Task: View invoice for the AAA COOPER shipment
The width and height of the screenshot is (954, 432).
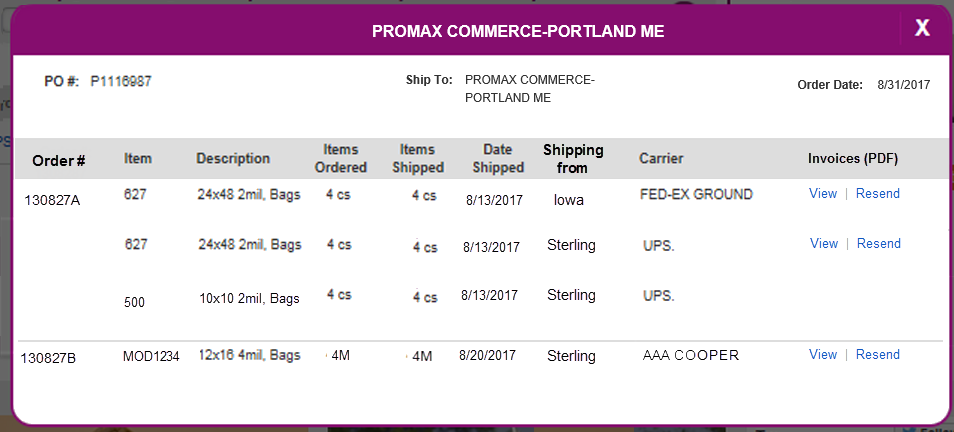Action: [x=823, y=354]
